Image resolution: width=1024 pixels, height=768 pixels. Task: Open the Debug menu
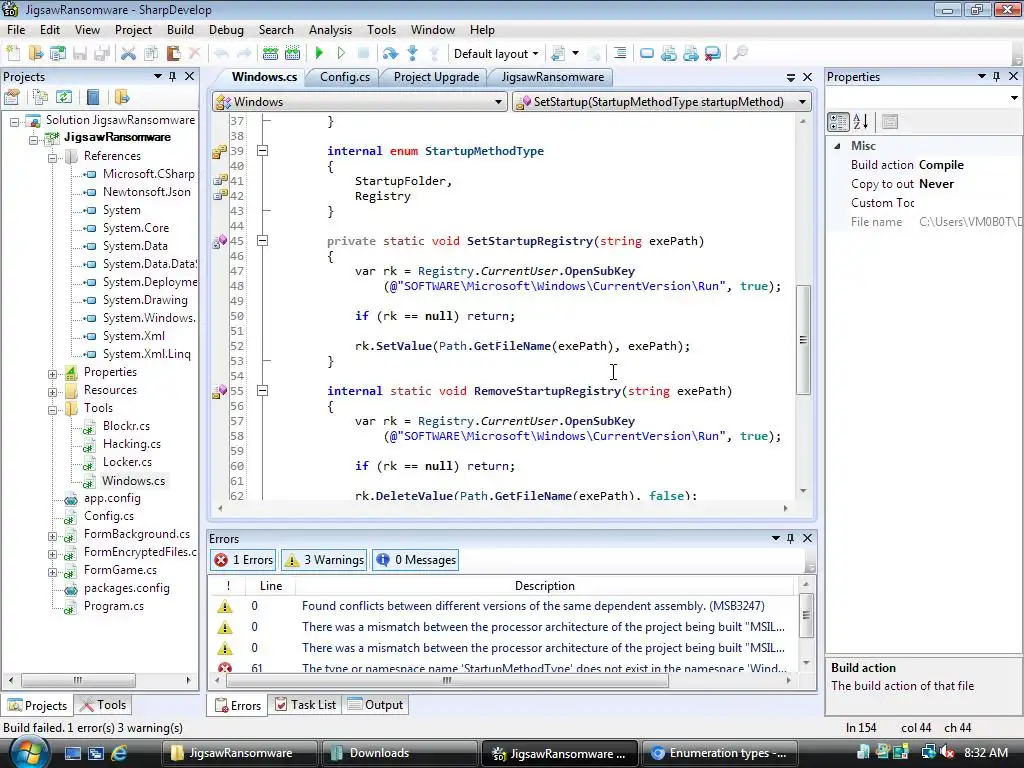pyautogui.click(x=226, y=30)
